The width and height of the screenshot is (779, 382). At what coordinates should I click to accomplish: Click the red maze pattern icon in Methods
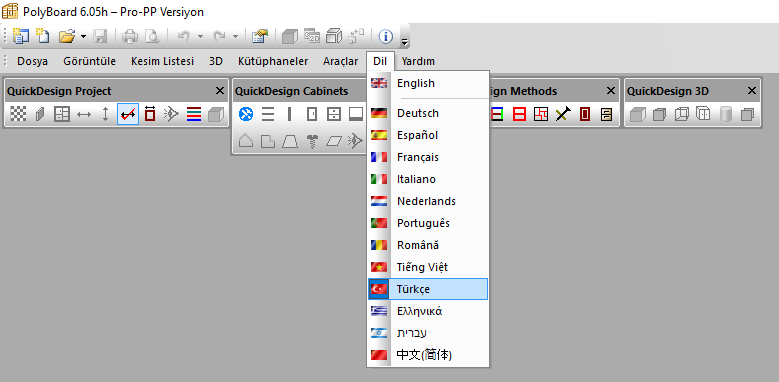click(x=541, y=114)
